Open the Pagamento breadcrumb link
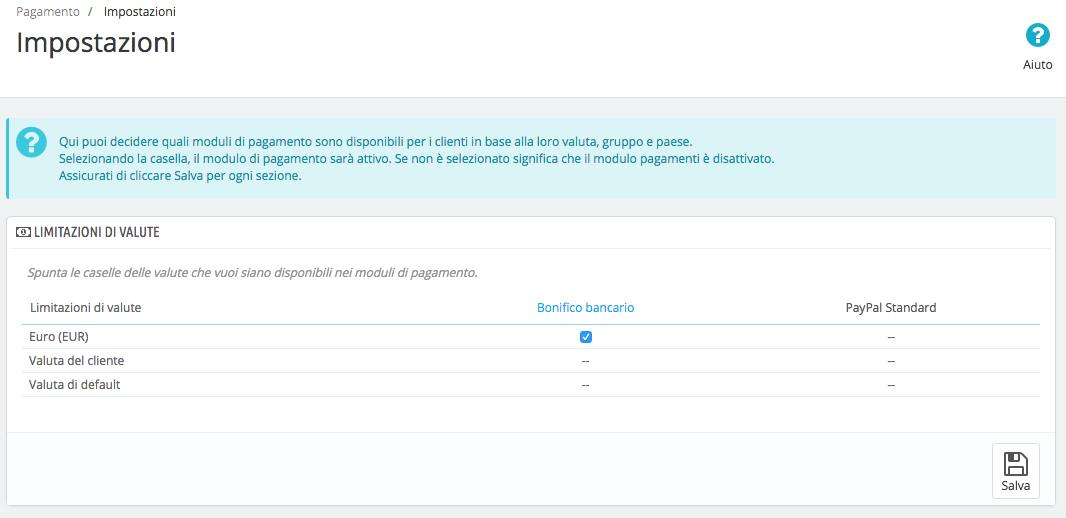 coord(48,11)
